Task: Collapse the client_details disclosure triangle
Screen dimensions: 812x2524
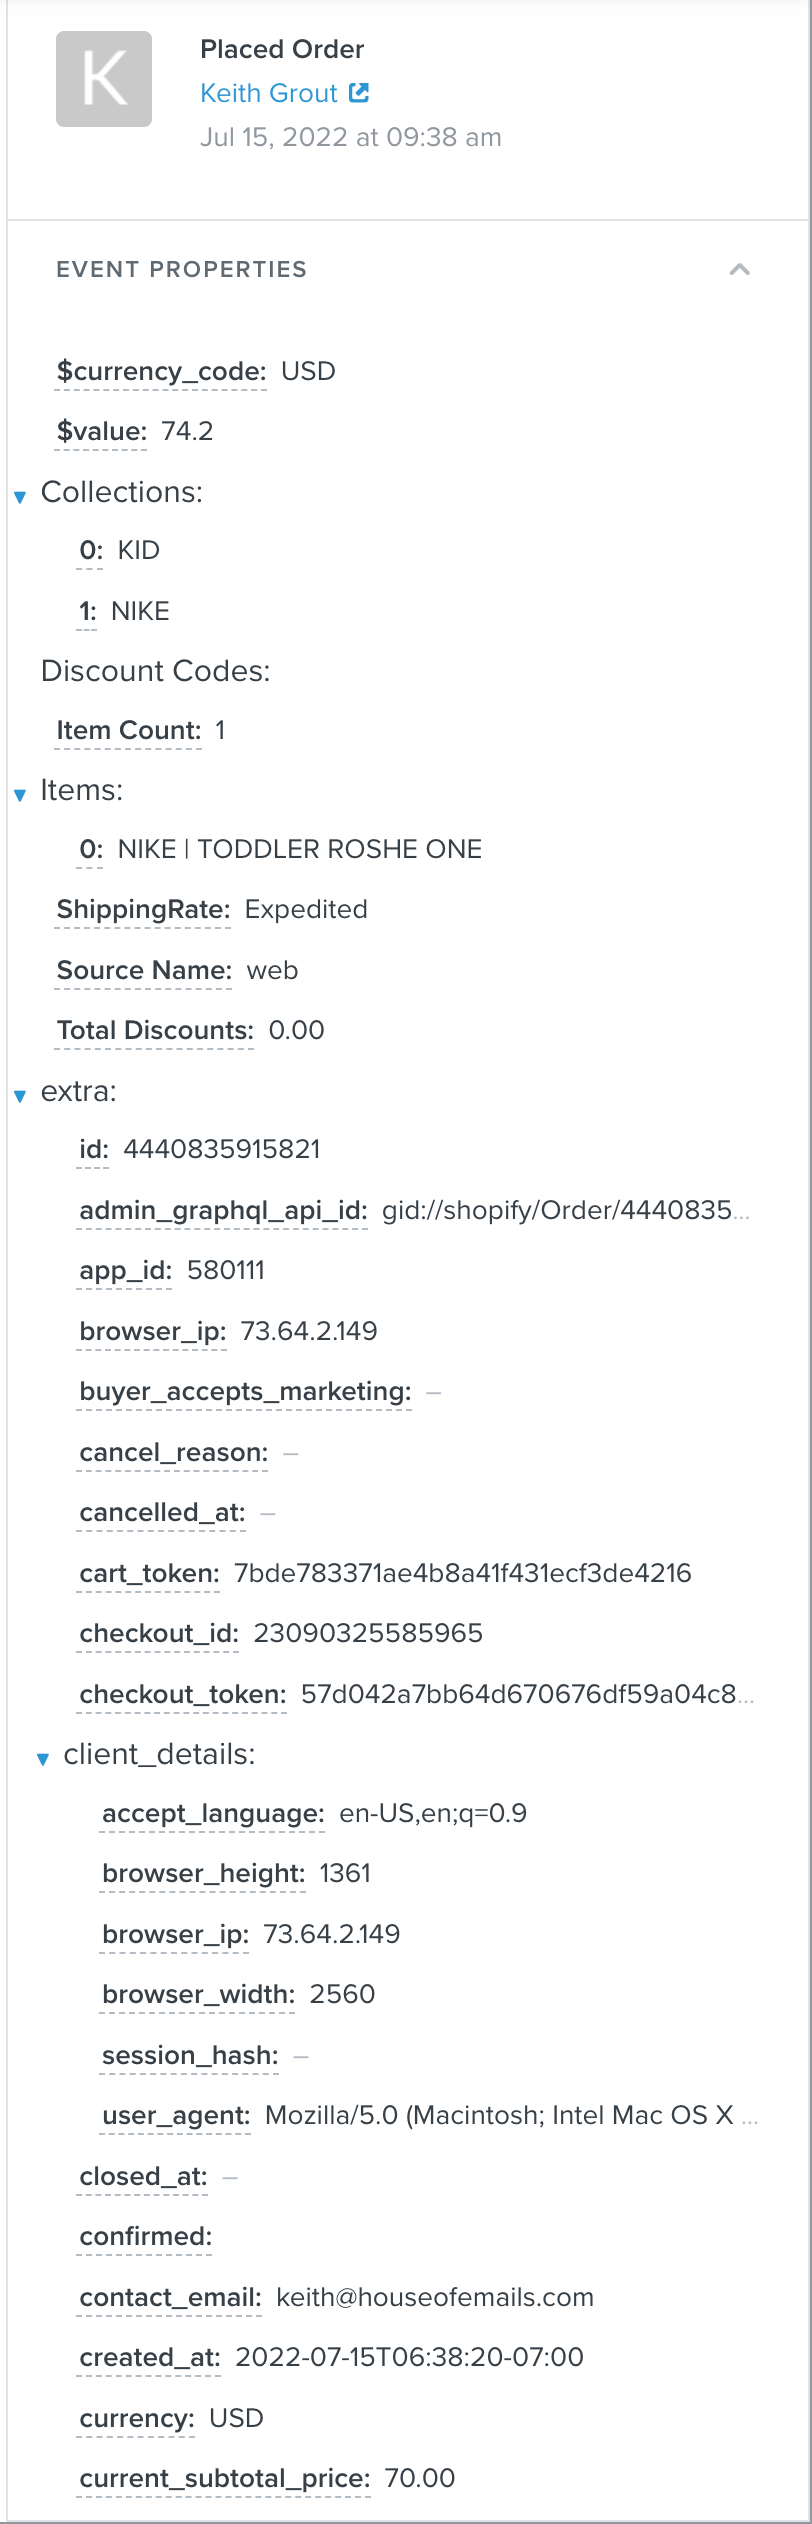Action: click(43, 1759)
